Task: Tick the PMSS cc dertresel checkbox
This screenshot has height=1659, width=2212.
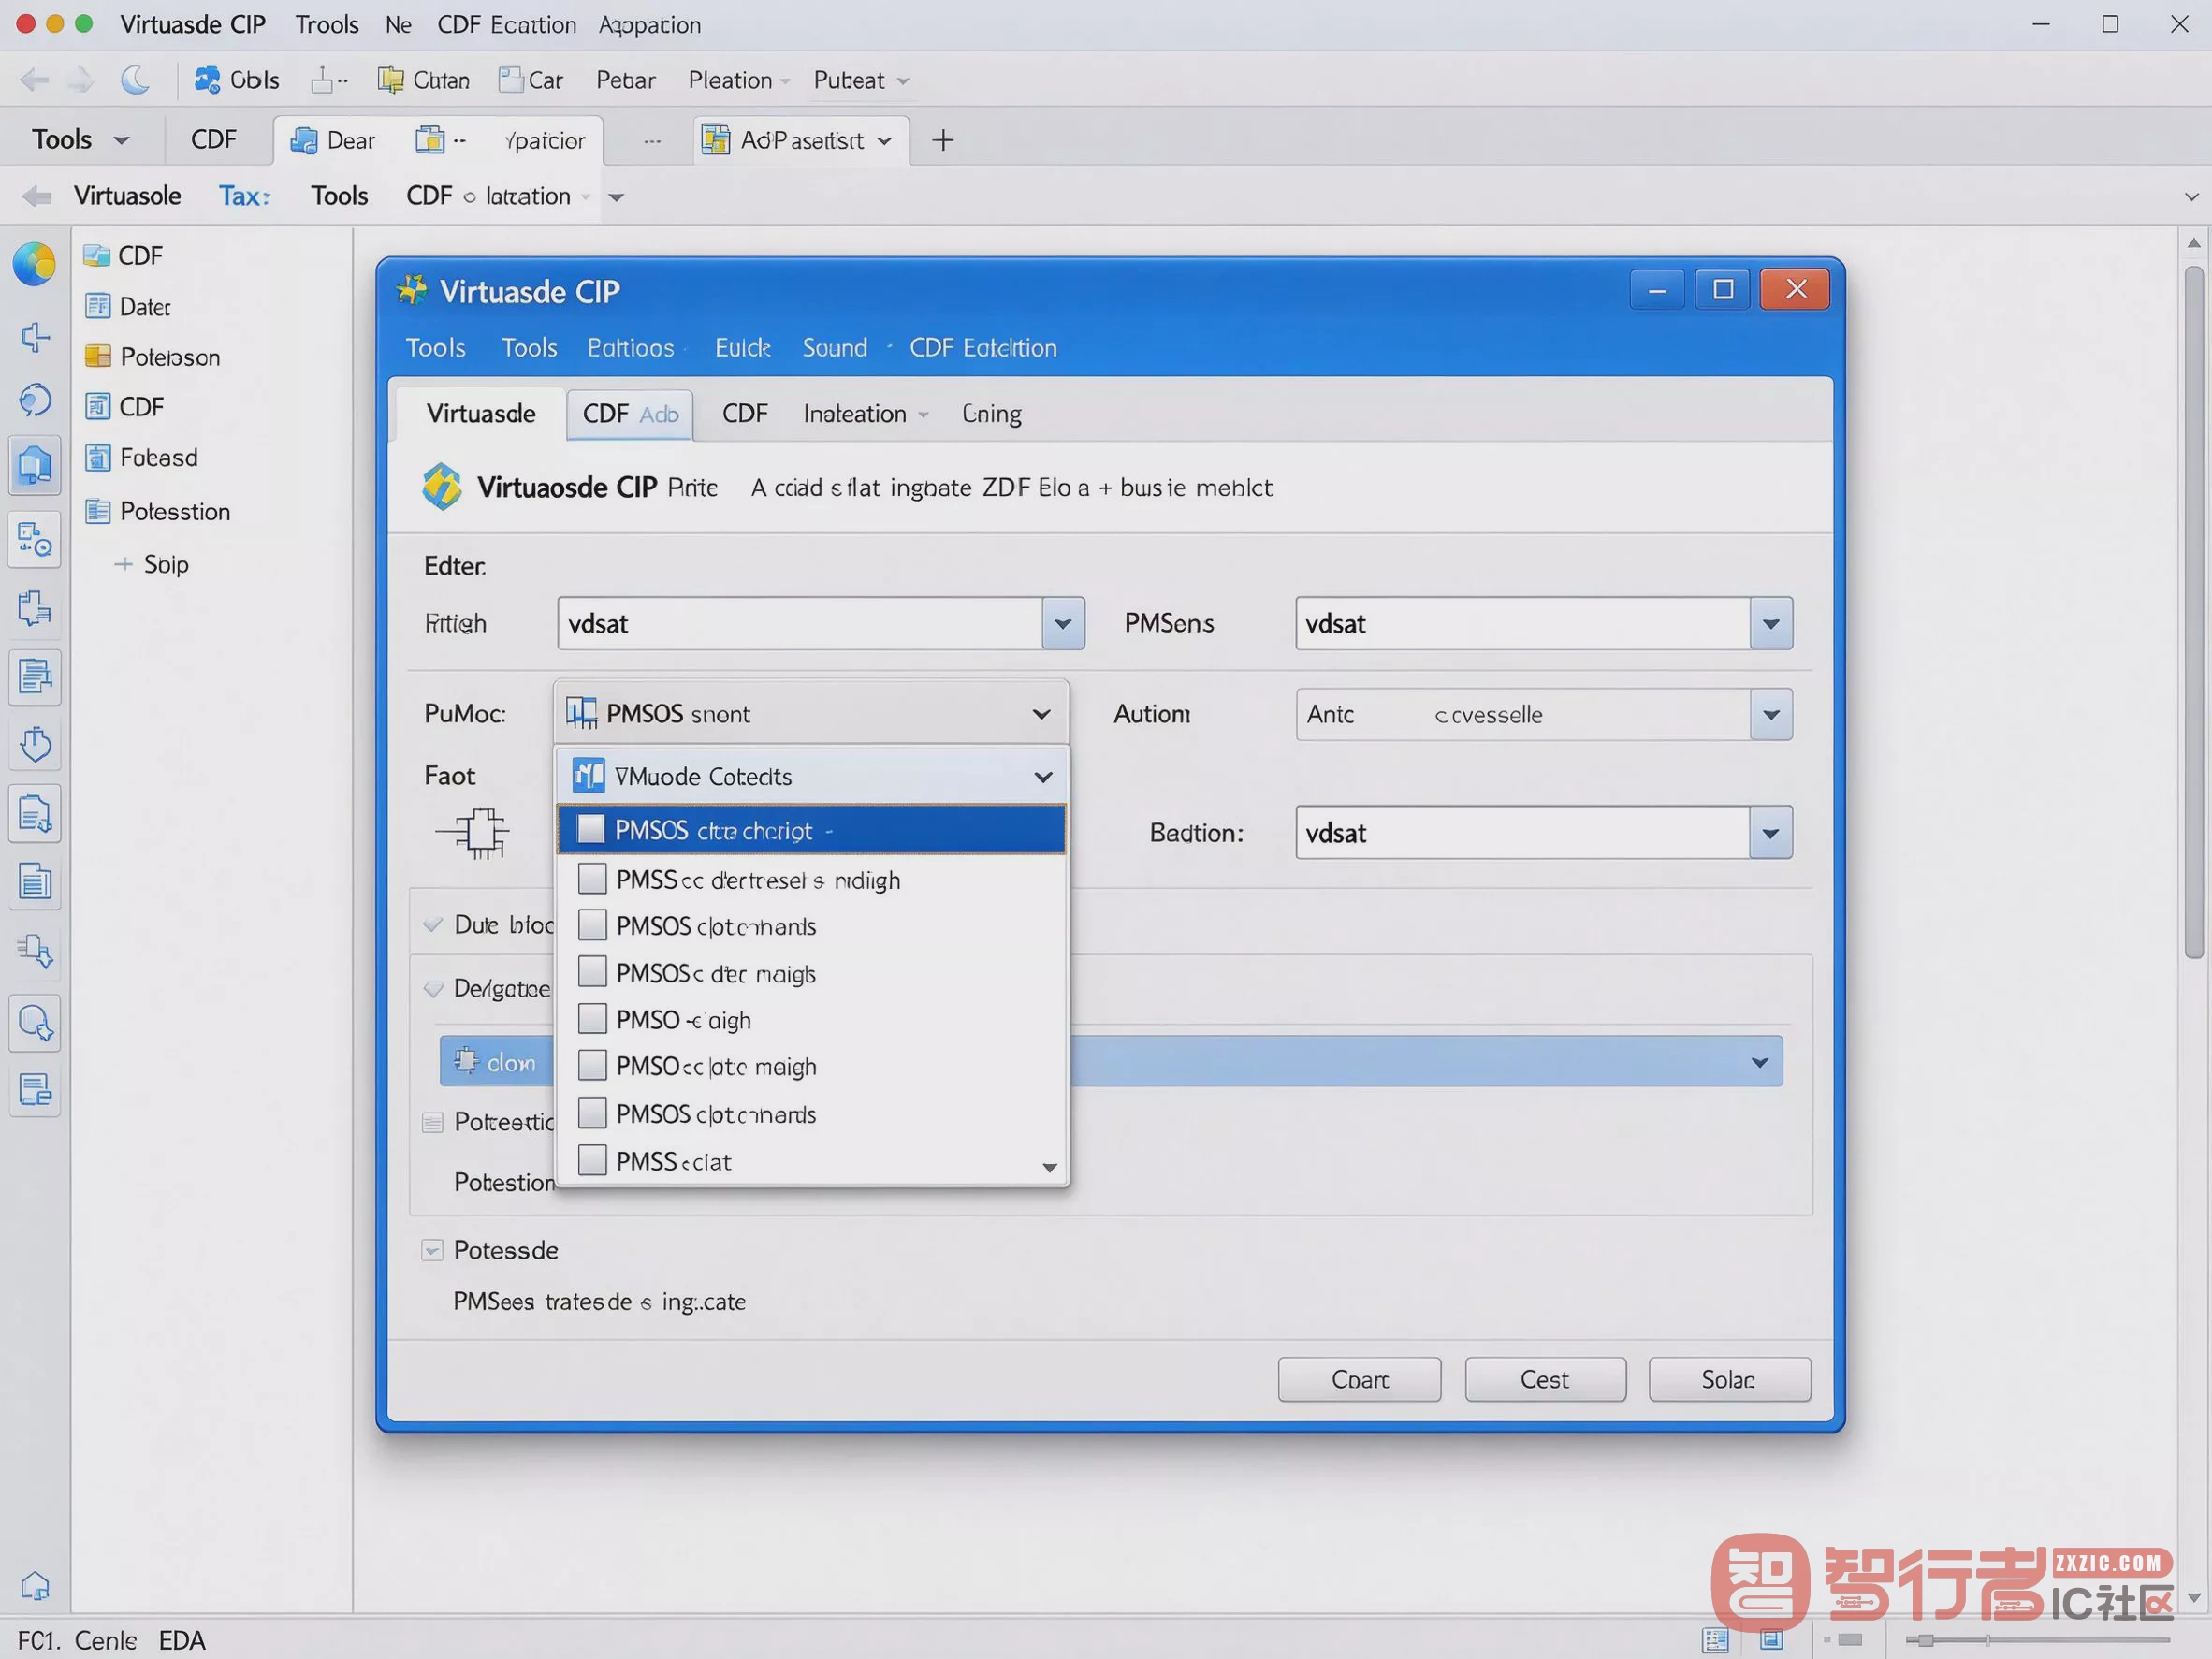Action: tap(592, 879)
